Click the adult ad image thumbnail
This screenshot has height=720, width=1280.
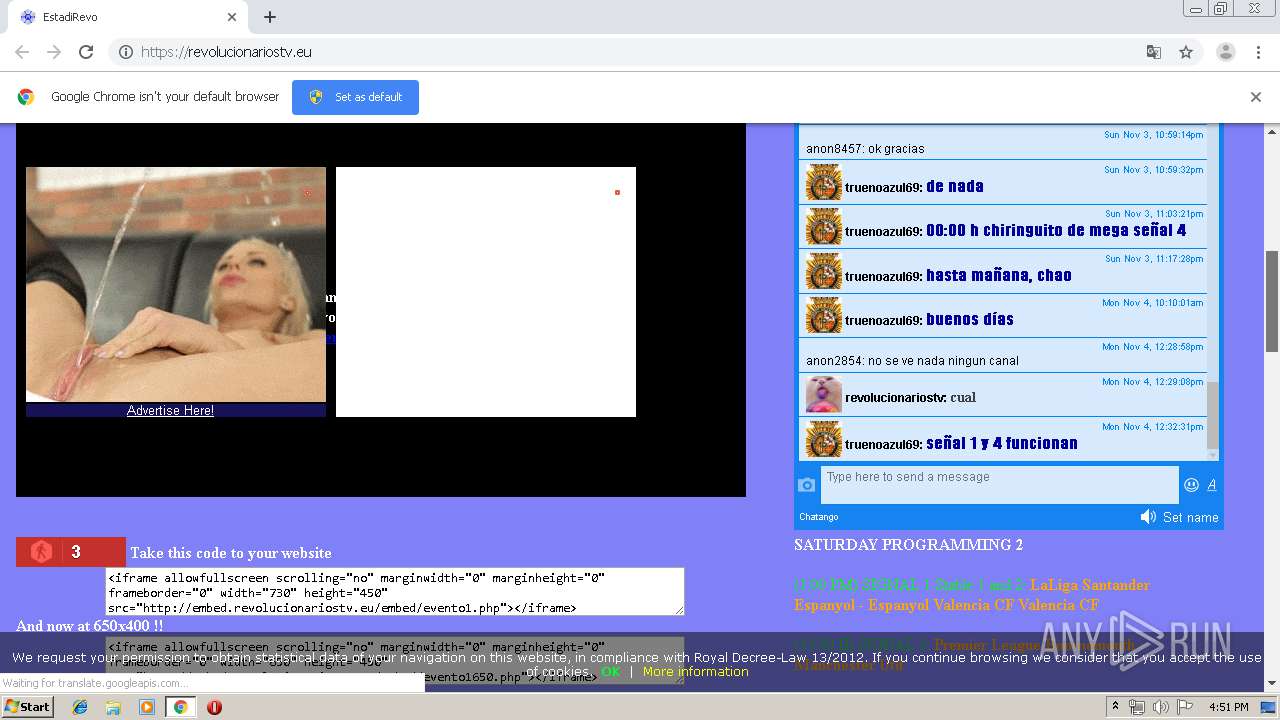coord(176,284)
